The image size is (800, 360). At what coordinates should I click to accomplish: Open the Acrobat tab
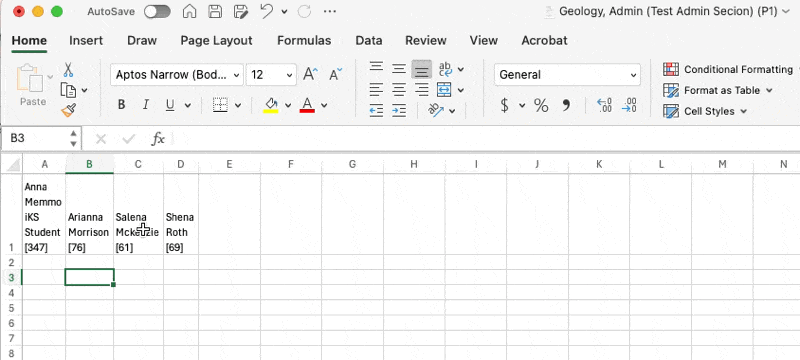[x=544, y=41]
